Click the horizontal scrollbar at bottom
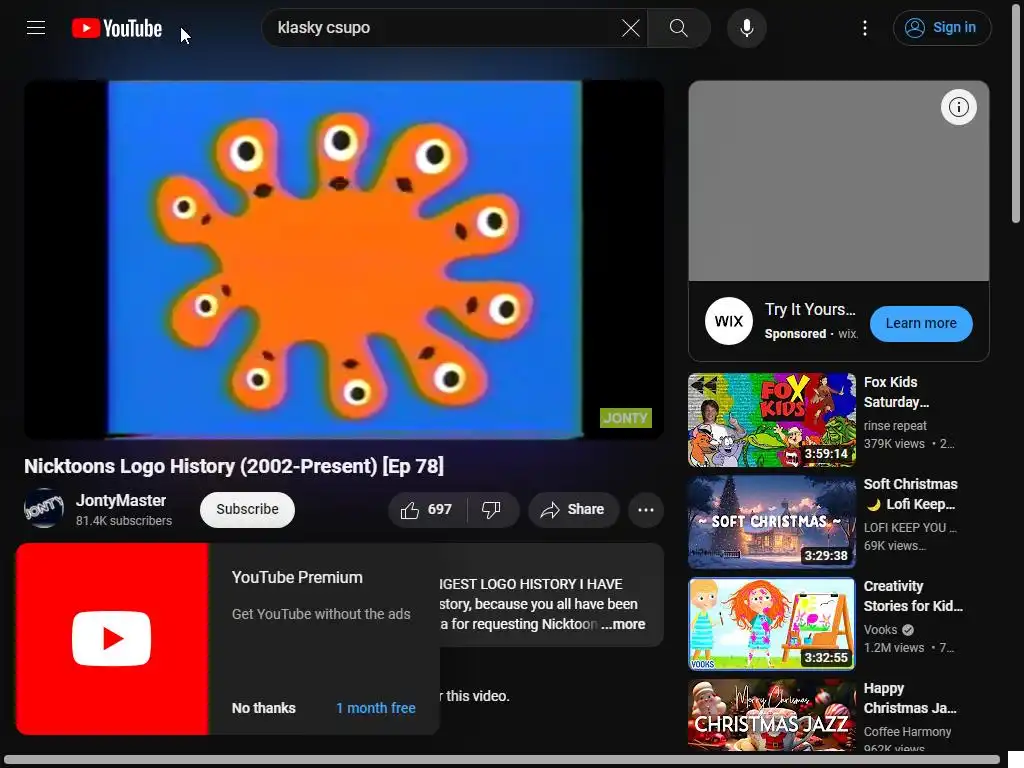Image resolution: width=1024 pixels, height=768 pixels. [x=503, y=760]
